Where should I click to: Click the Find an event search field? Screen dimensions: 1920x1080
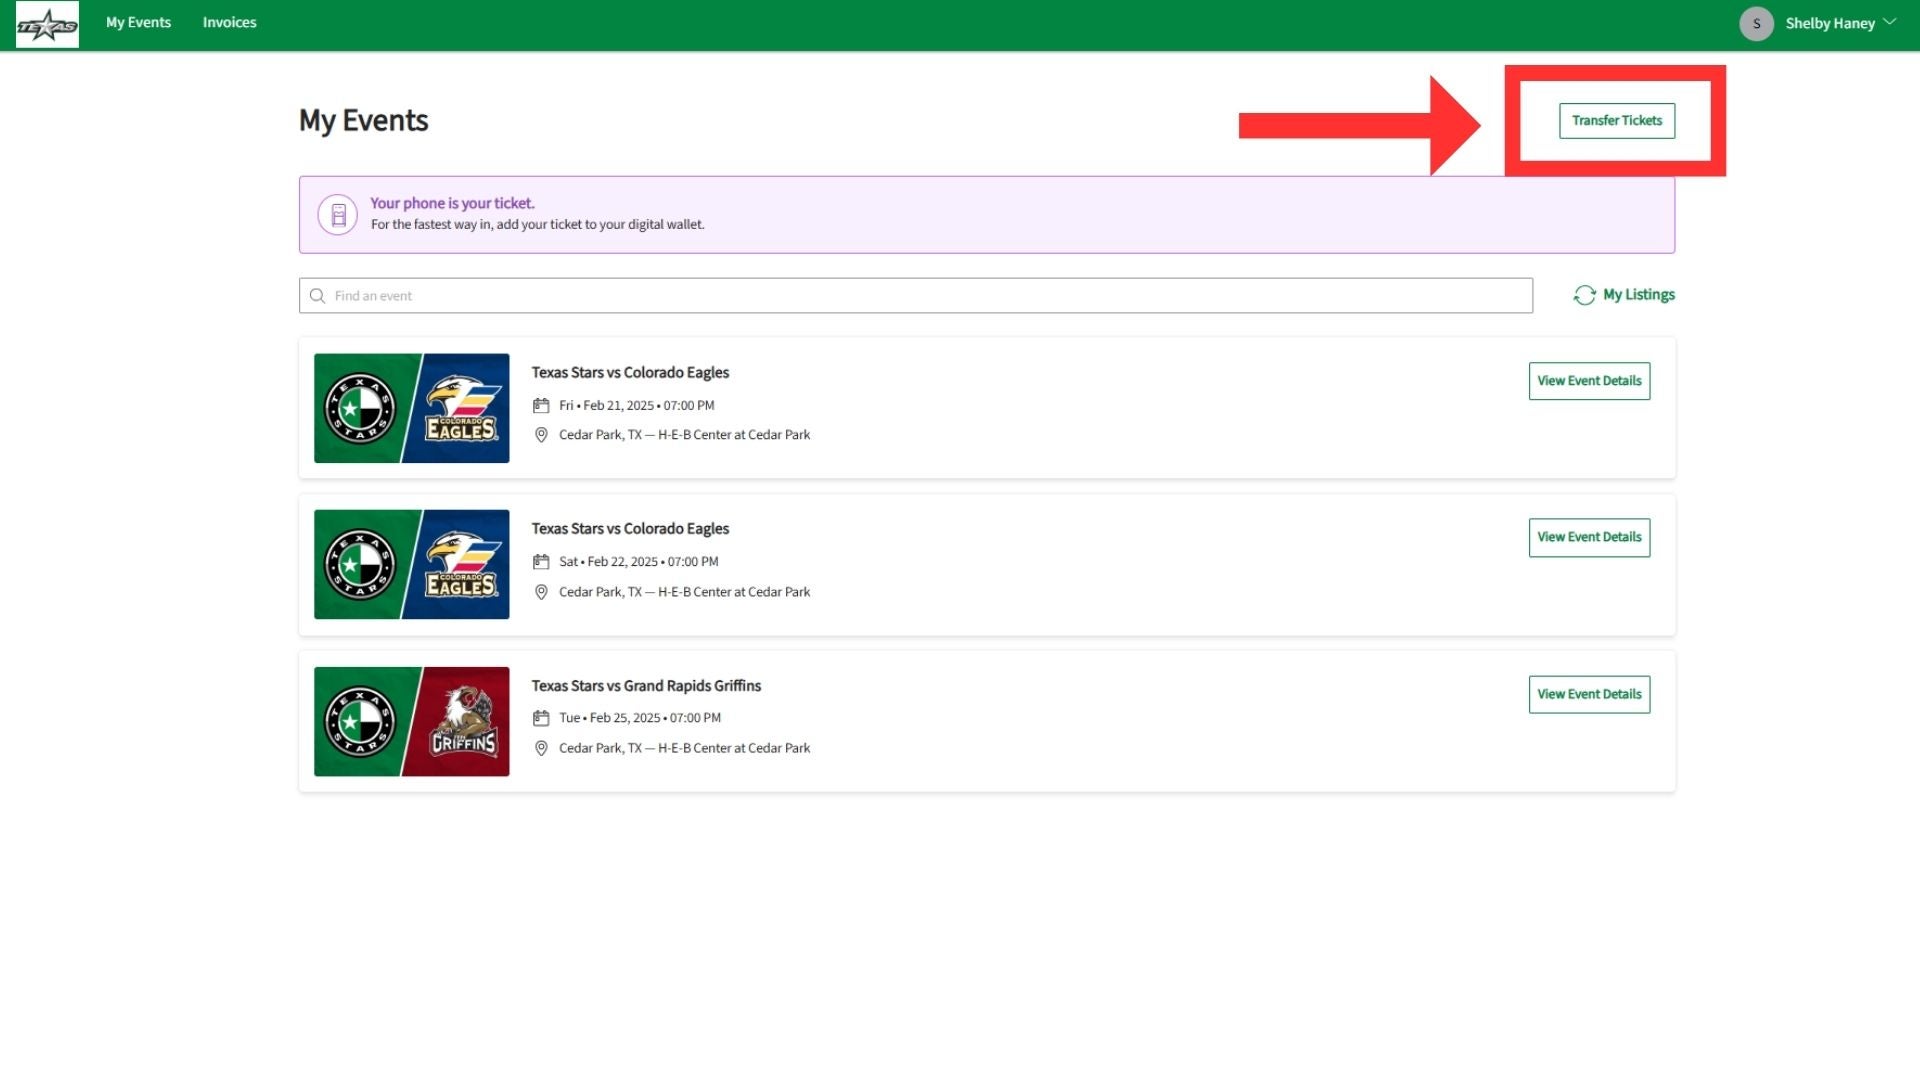point(915,295)
